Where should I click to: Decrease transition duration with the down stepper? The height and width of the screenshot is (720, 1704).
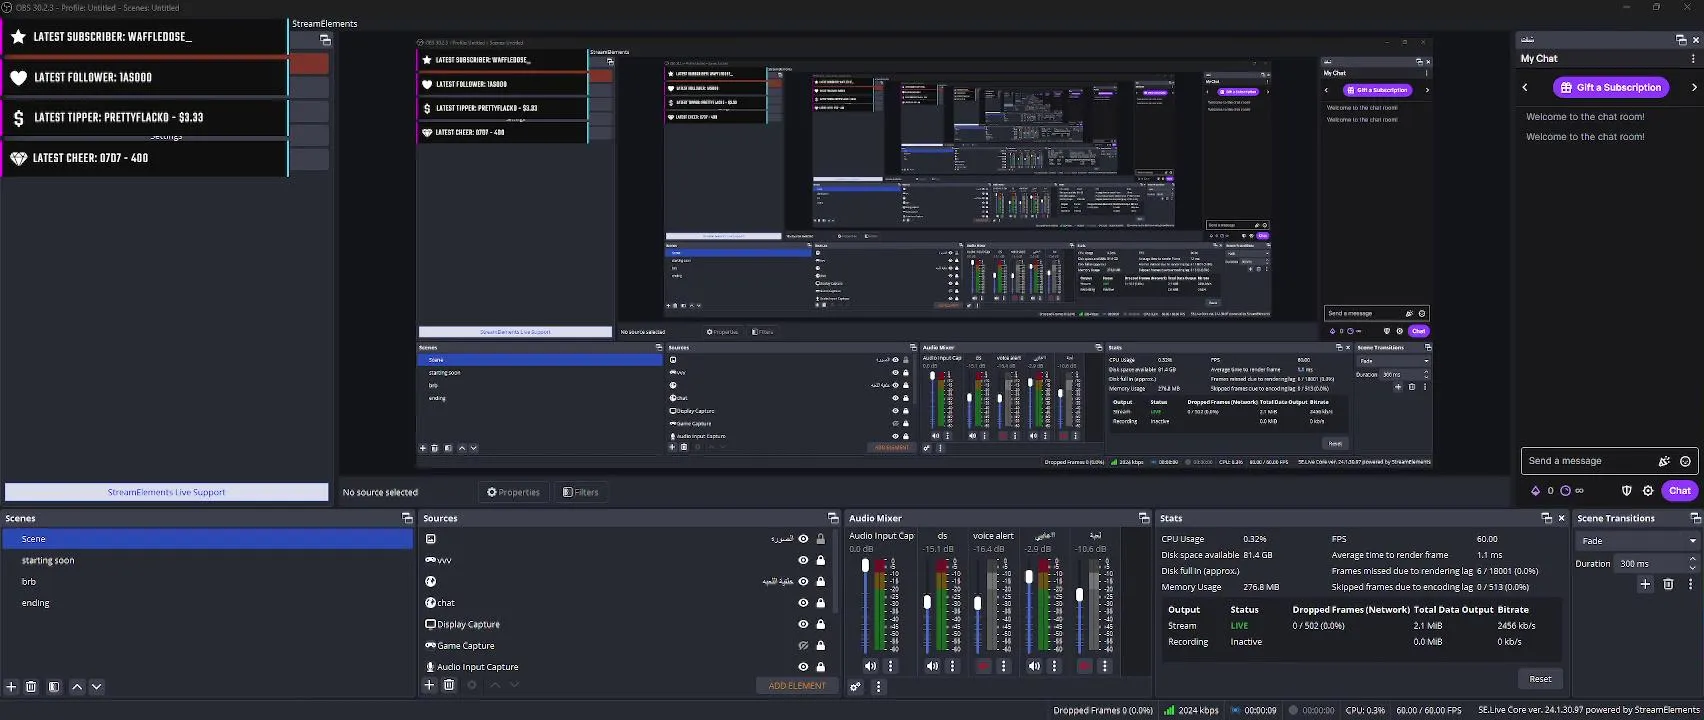(1691, 567)
